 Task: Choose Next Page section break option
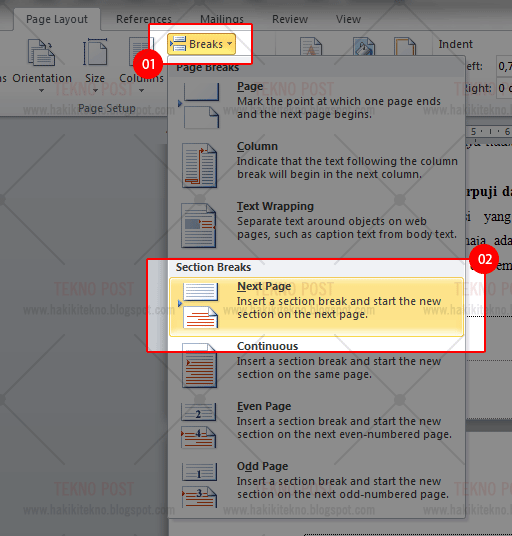pos(316,307)
